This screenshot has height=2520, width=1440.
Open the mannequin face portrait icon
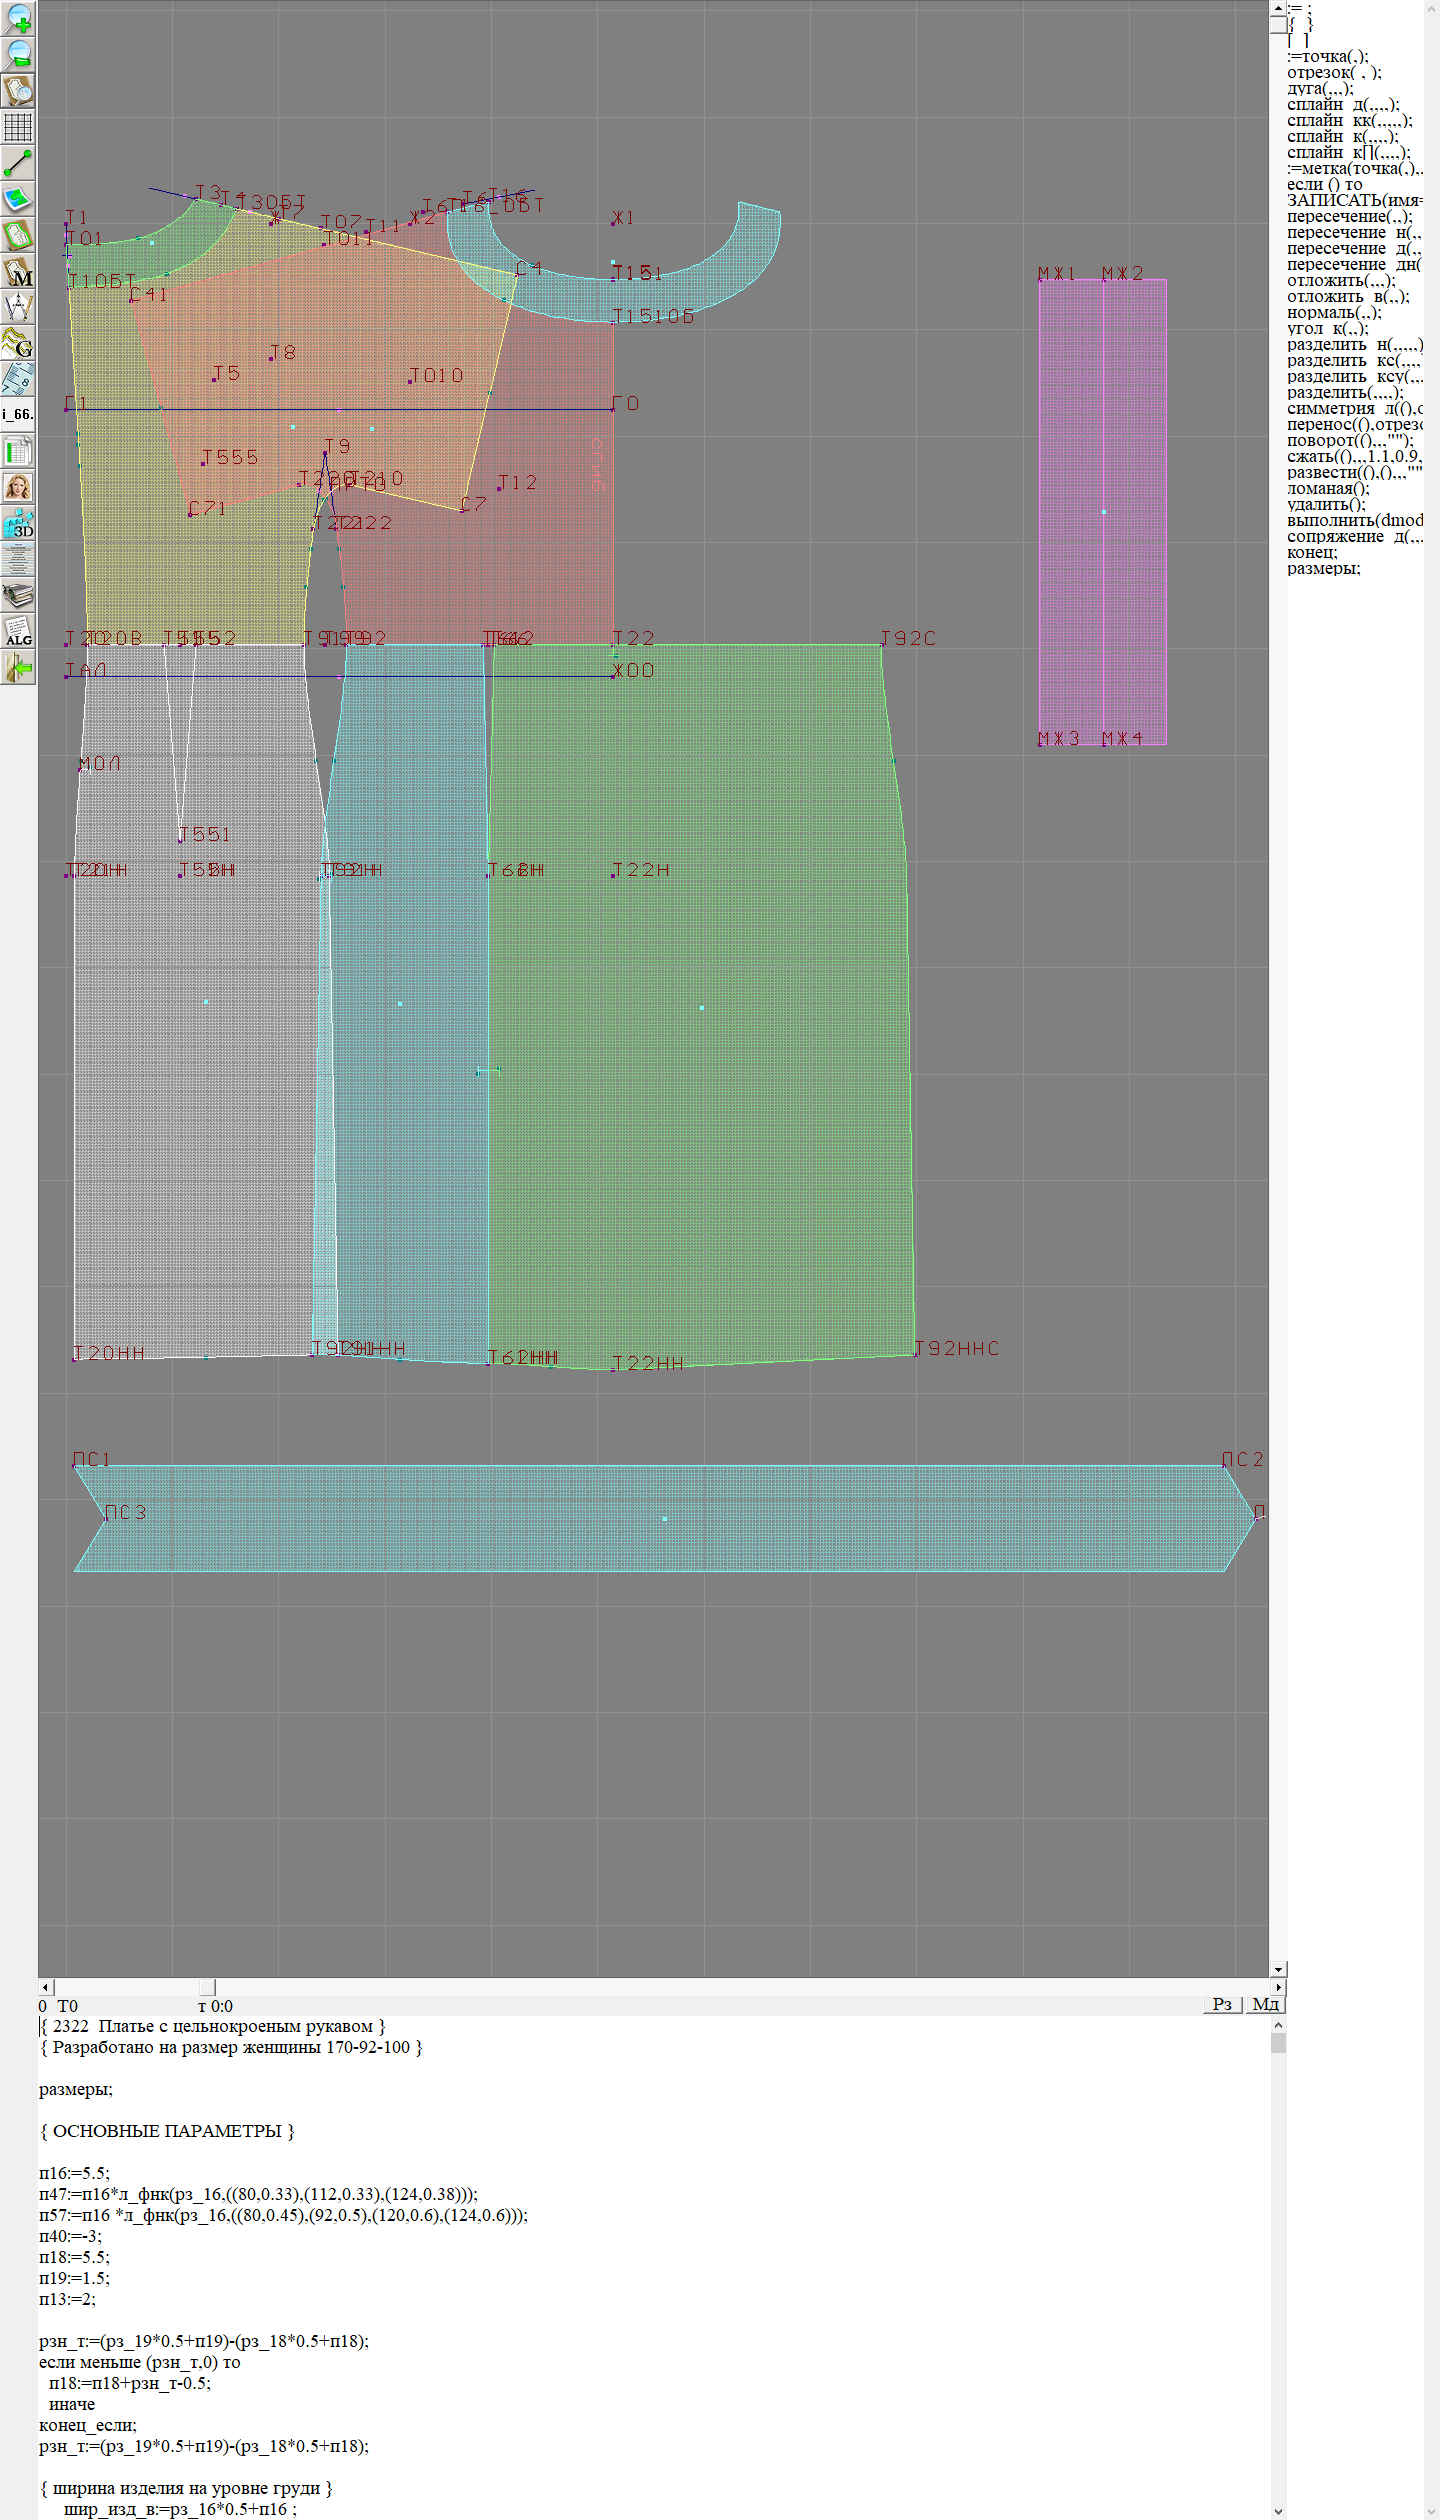[x=18, y=487]
